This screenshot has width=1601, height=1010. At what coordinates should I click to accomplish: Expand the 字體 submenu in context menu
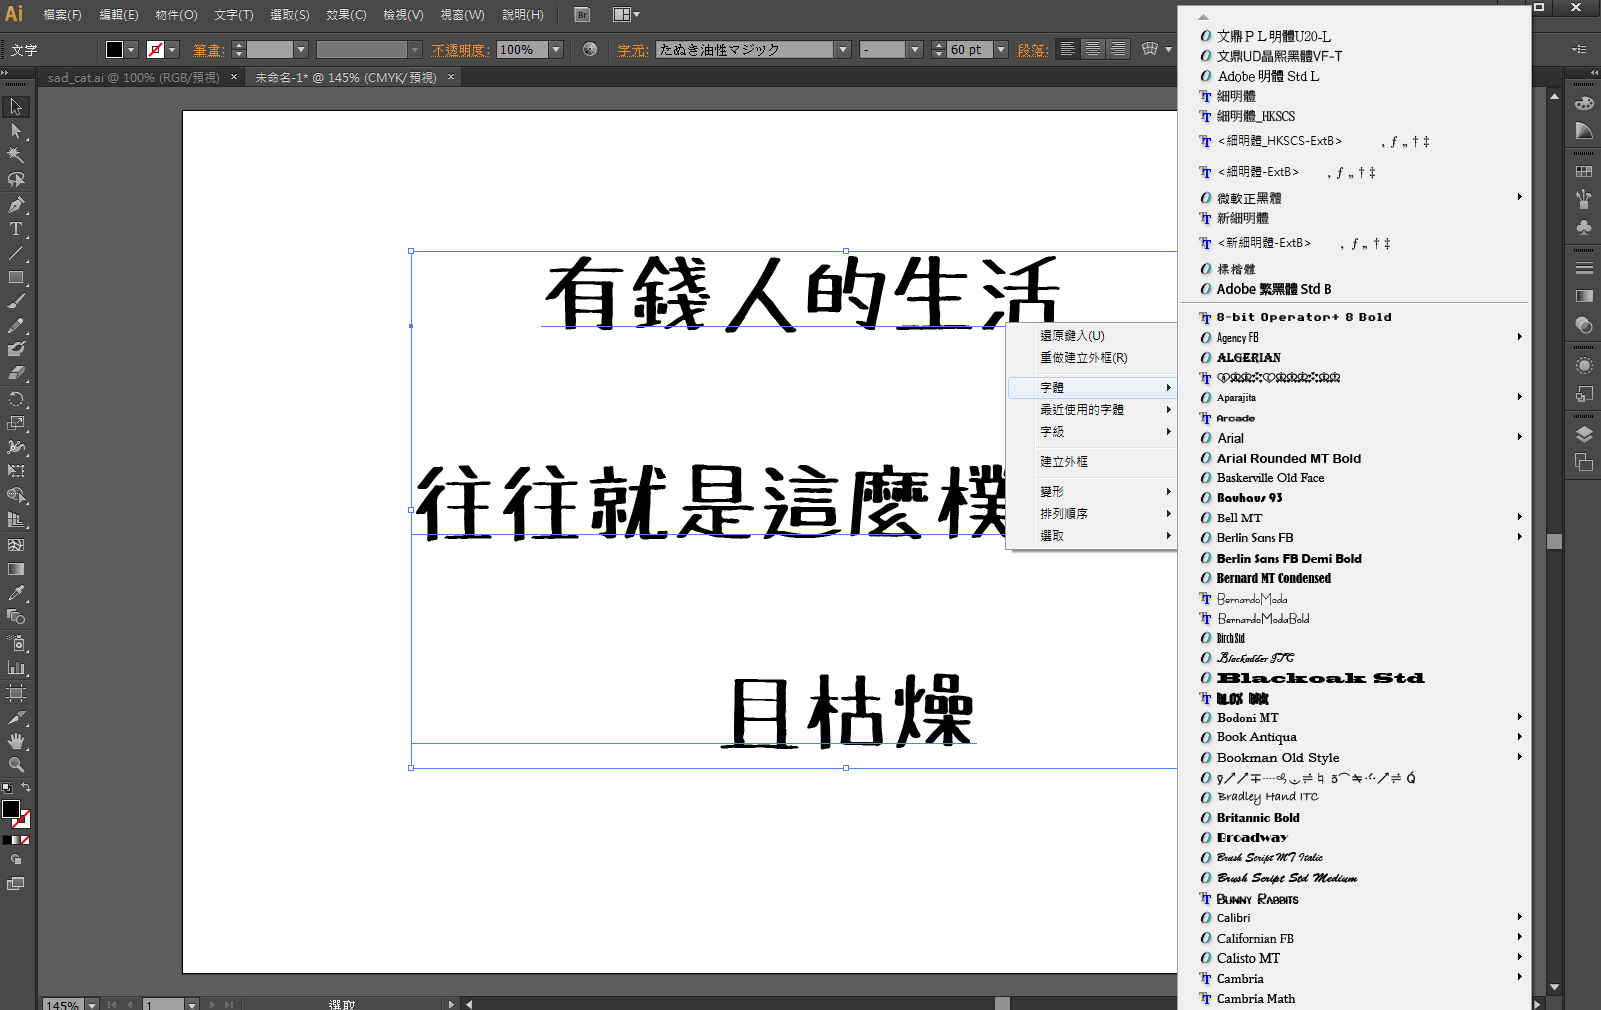click(1092, 387)
